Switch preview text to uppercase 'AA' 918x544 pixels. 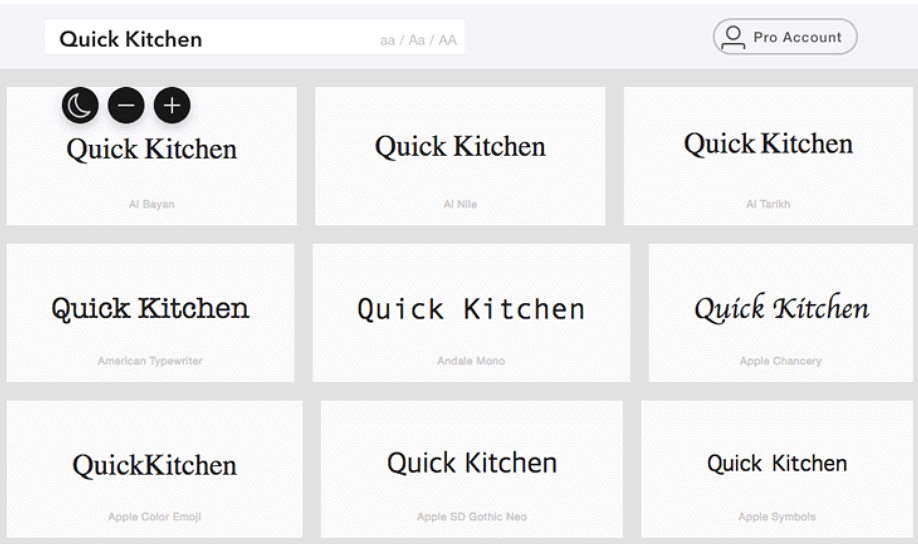[x=447, y=41]
